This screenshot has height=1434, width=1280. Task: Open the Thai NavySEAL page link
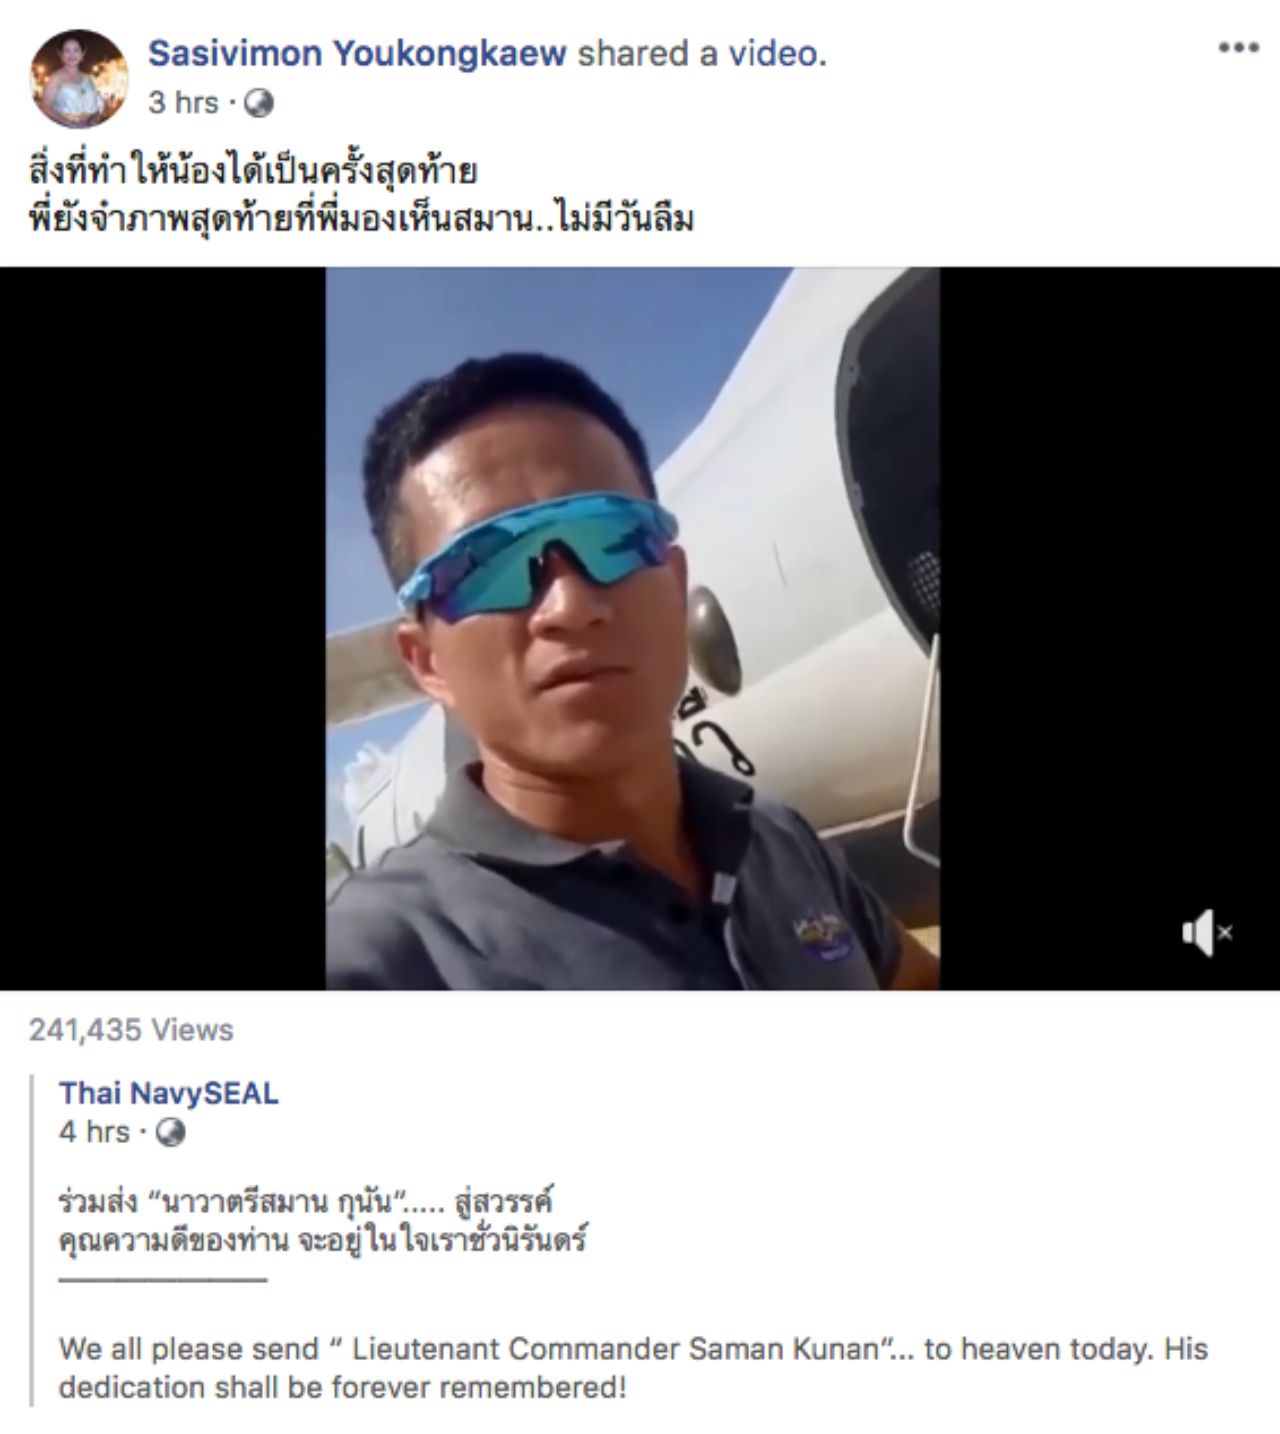click(x=168, y=1093)
